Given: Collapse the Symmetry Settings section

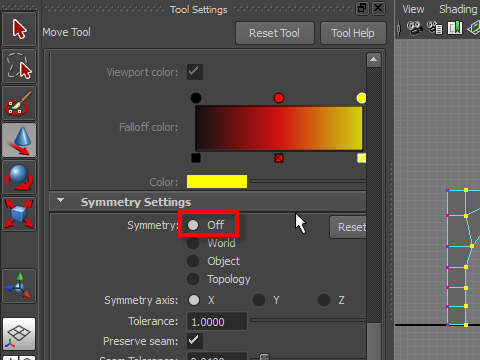Looking at the screenshot, I should [60, 201].
